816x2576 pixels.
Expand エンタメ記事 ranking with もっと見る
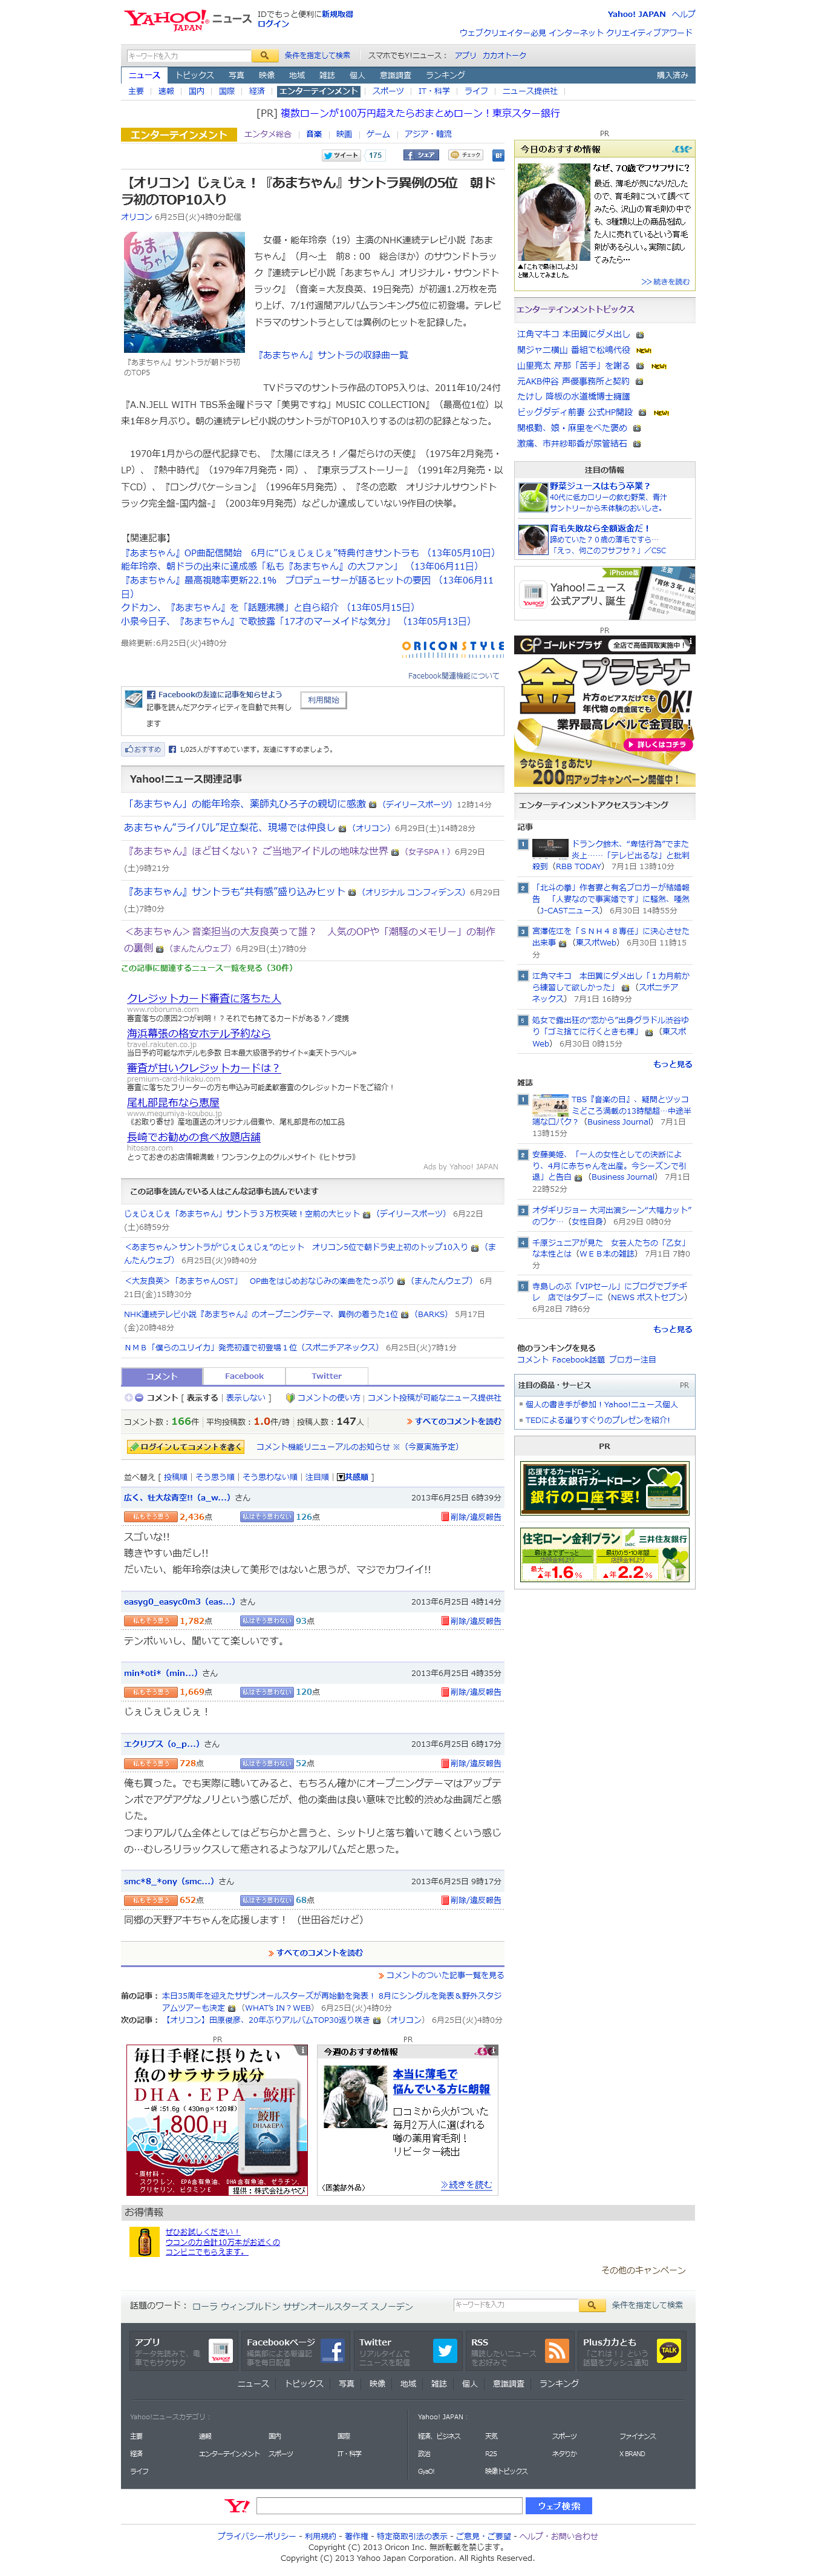[x=672, y=1064]
